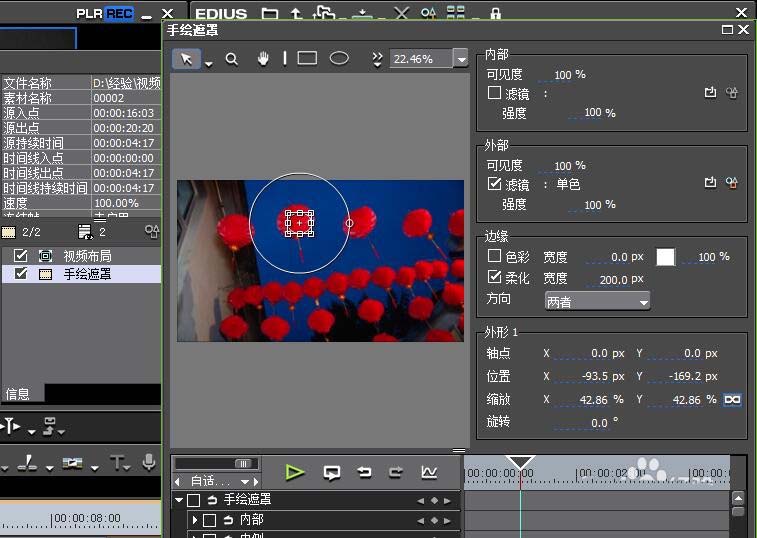The width and height of the screenshot is (757, 538).
Task: Toggle the loop playback icon
Action: tap(332, 472)
